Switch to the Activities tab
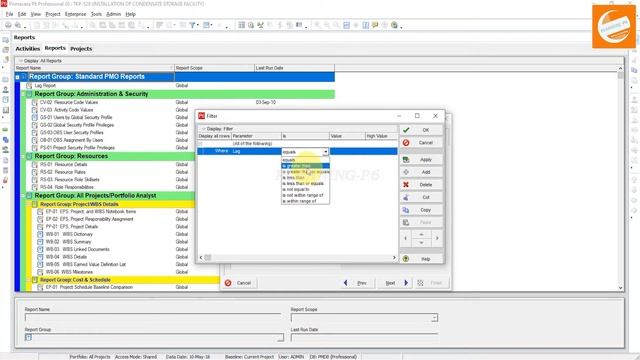 [x=28, y=49]
